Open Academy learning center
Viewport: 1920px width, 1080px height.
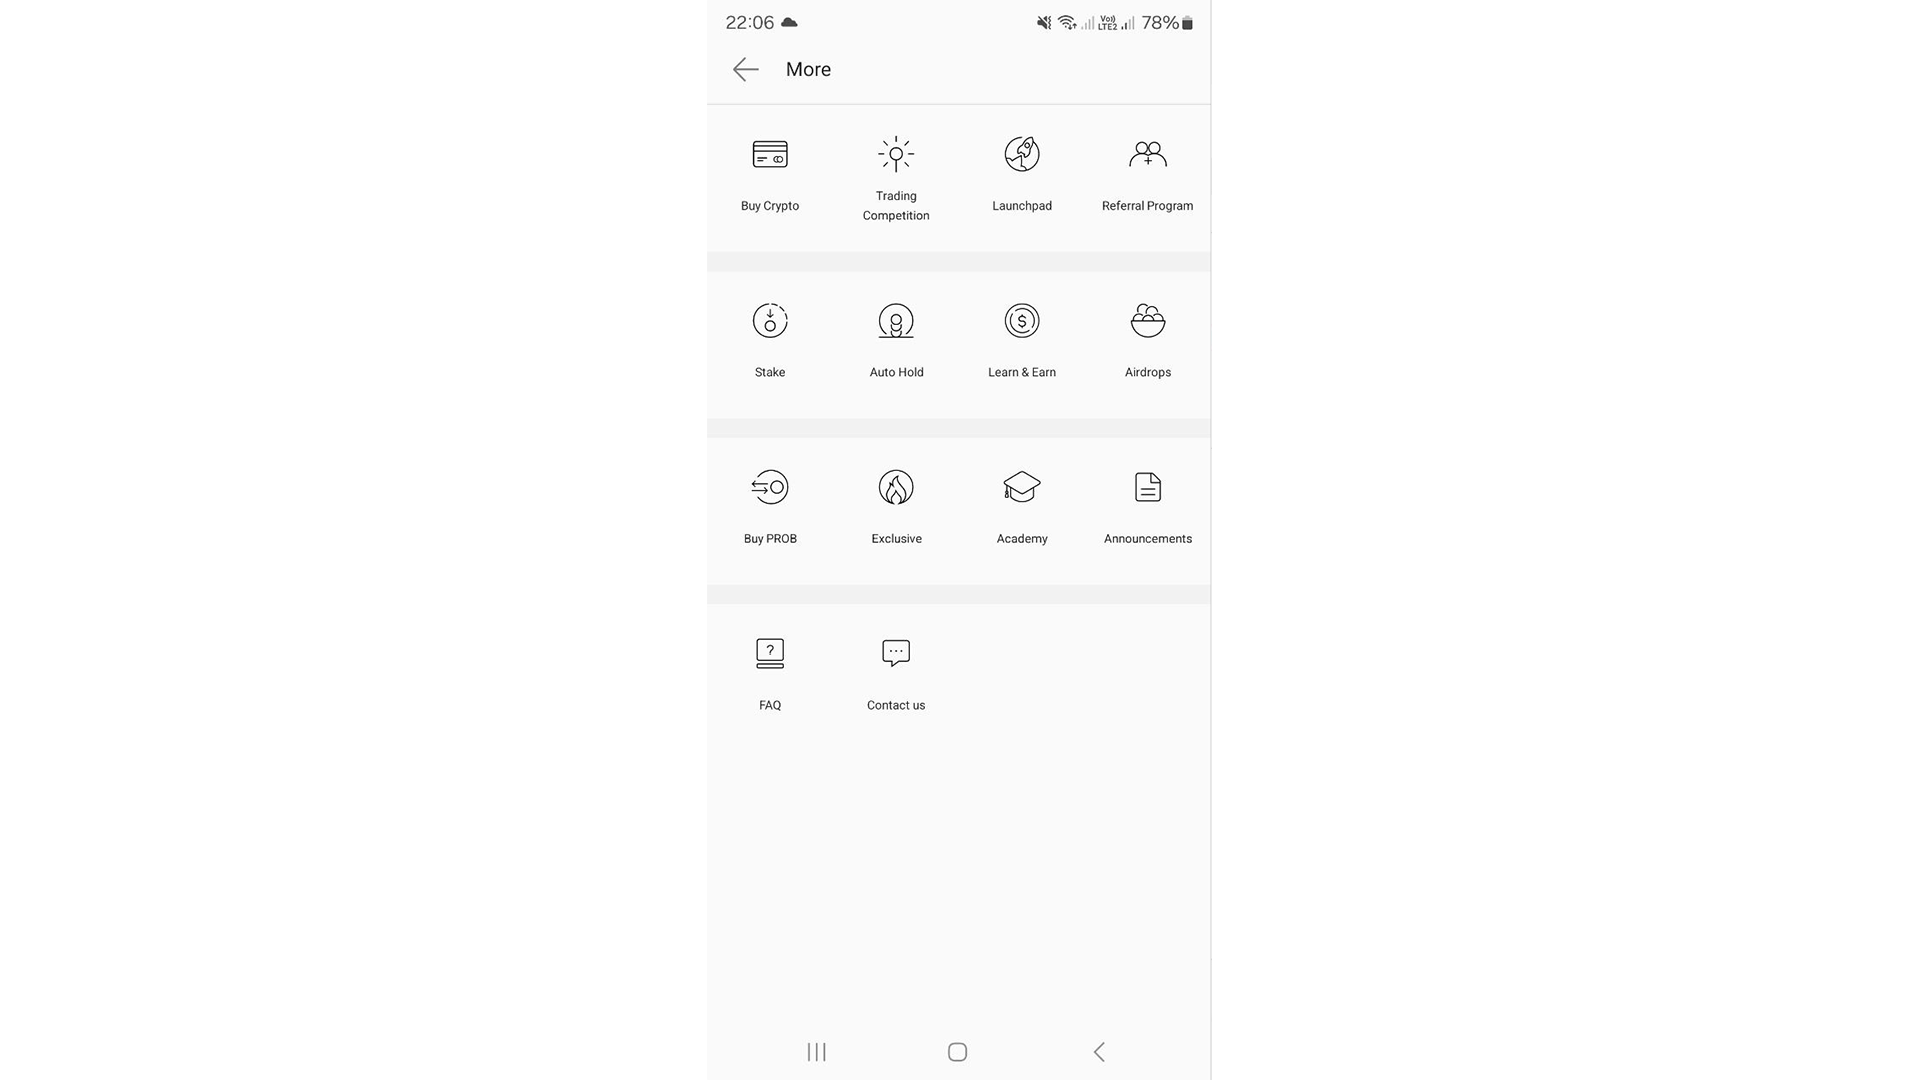1022,505
